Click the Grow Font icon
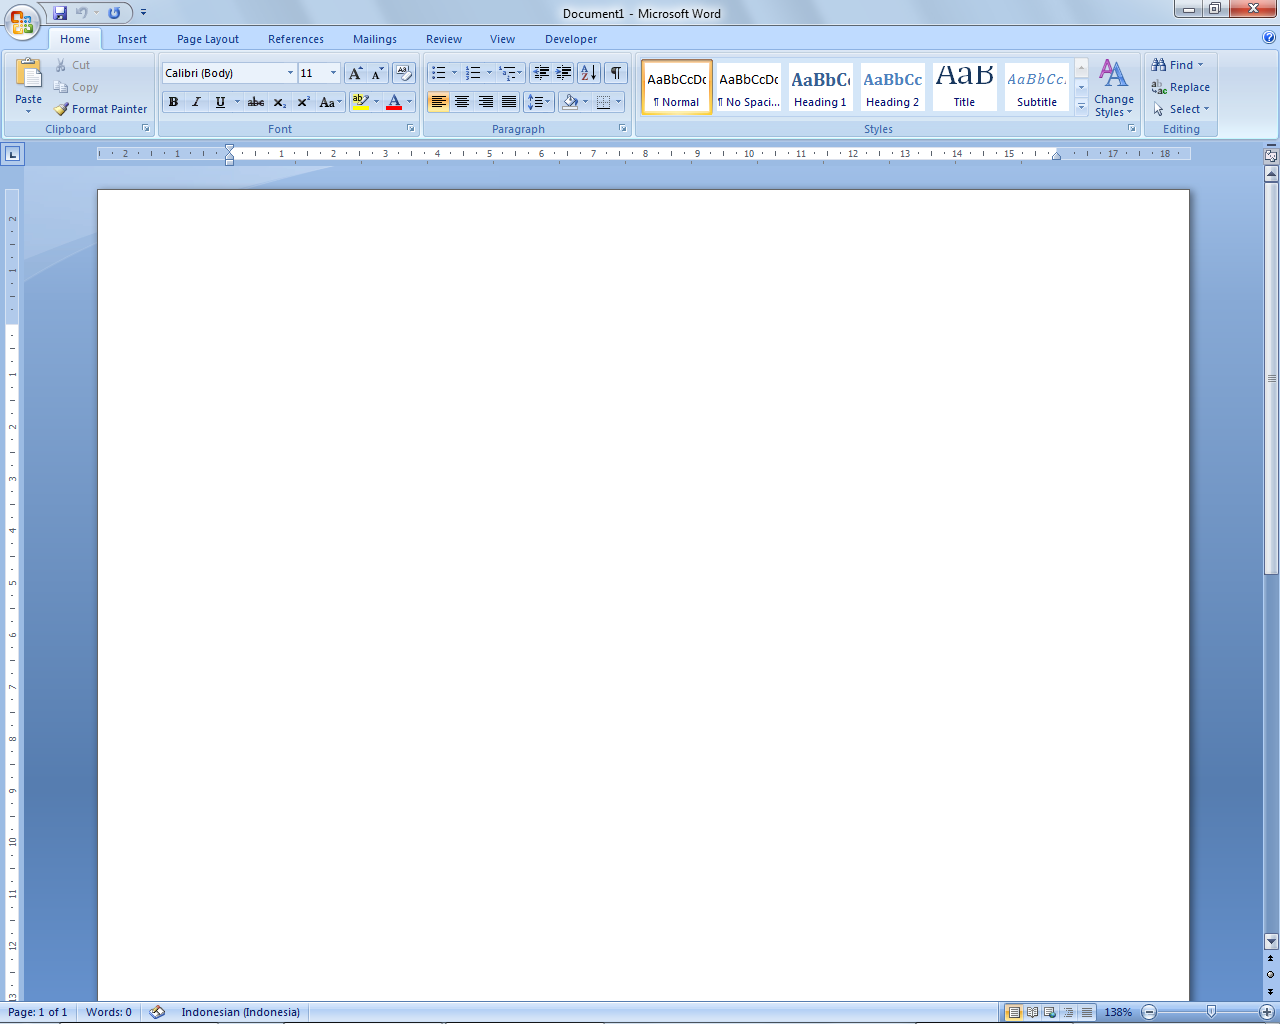The height and width of the screenshot is (1024, 1280). [355, 73]
